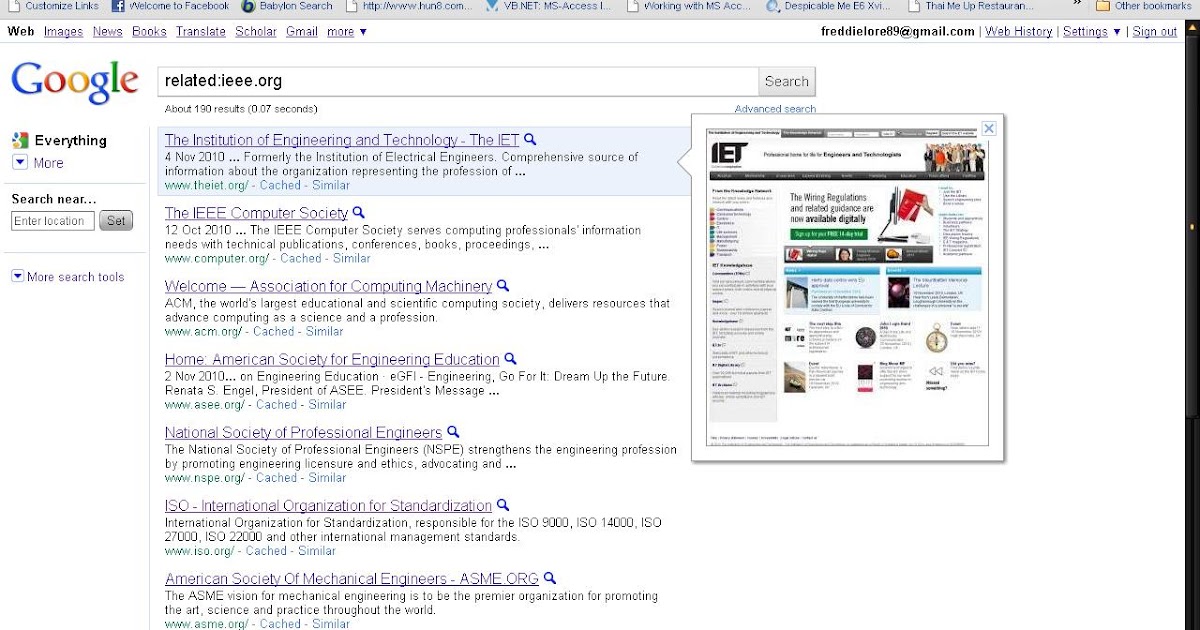Toggle preview for National Society of Professional Engineers
The width and height of the screenshot is (1200, 630).
(x=452, y=432)
